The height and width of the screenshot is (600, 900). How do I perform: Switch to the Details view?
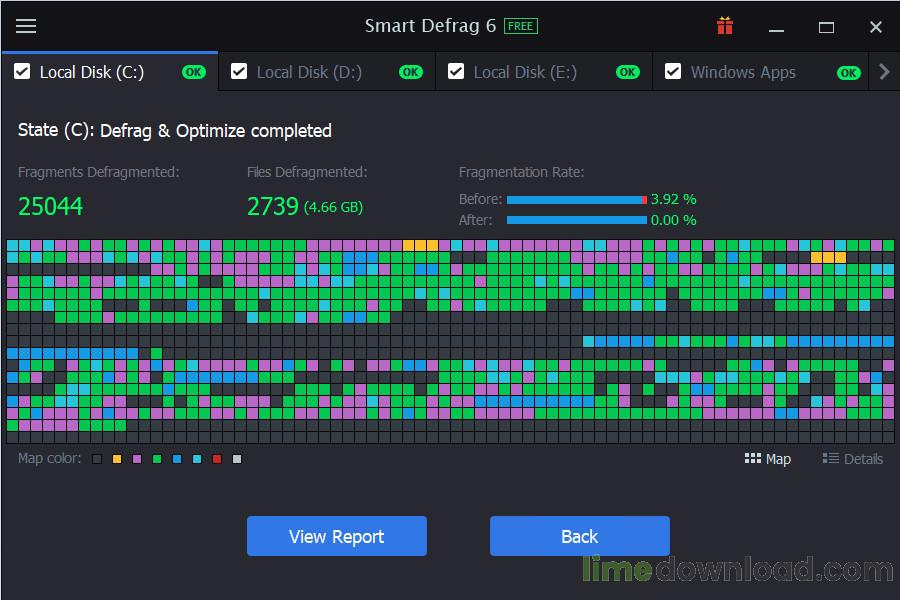tap(851, 458)
